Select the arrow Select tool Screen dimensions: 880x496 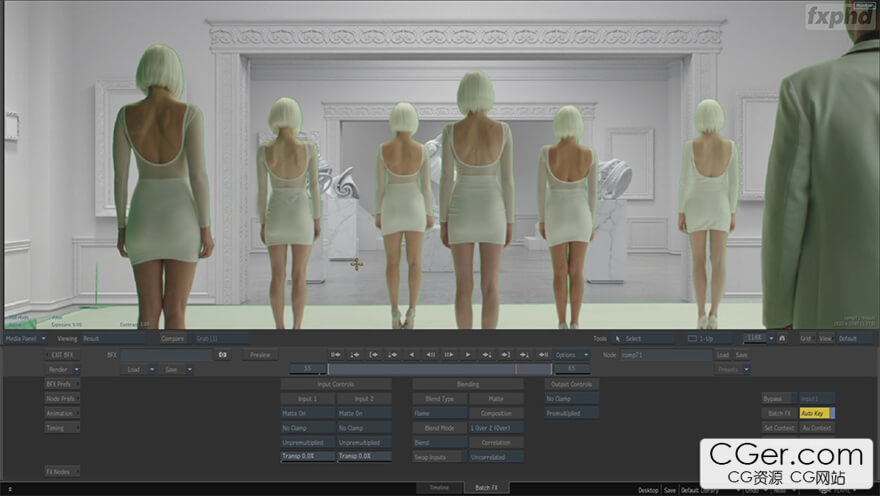click(x=643, y=338)
